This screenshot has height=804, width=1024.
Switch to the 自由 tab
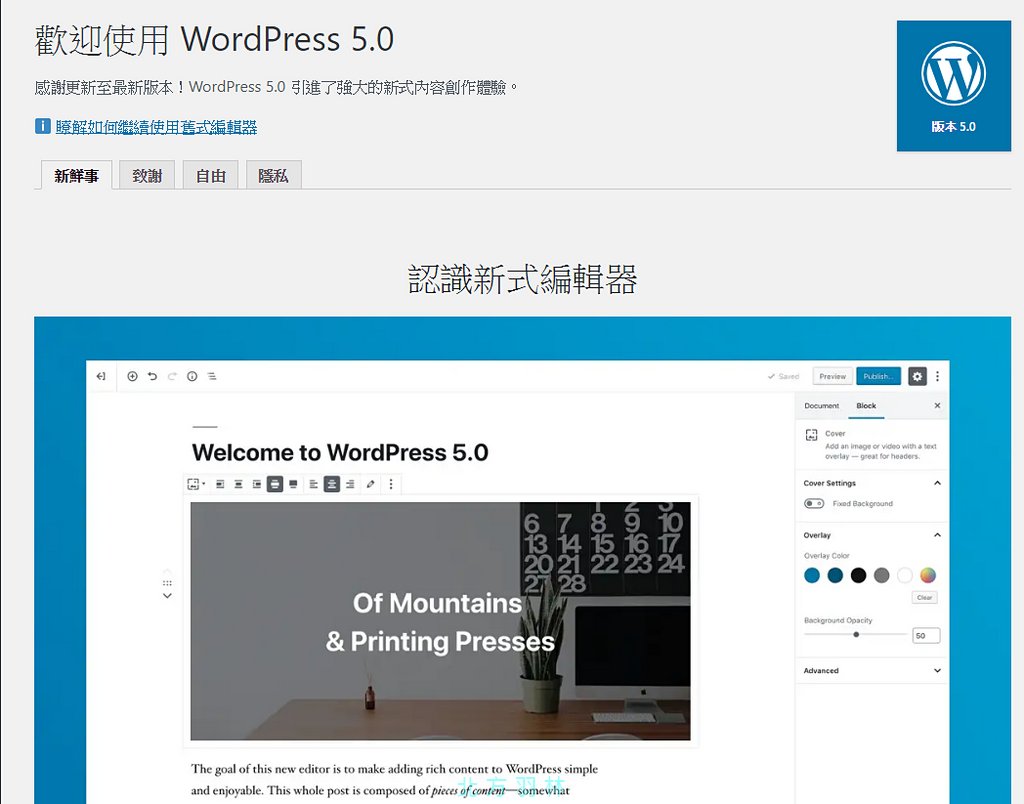pyautogui.click(x=210, y=175)
